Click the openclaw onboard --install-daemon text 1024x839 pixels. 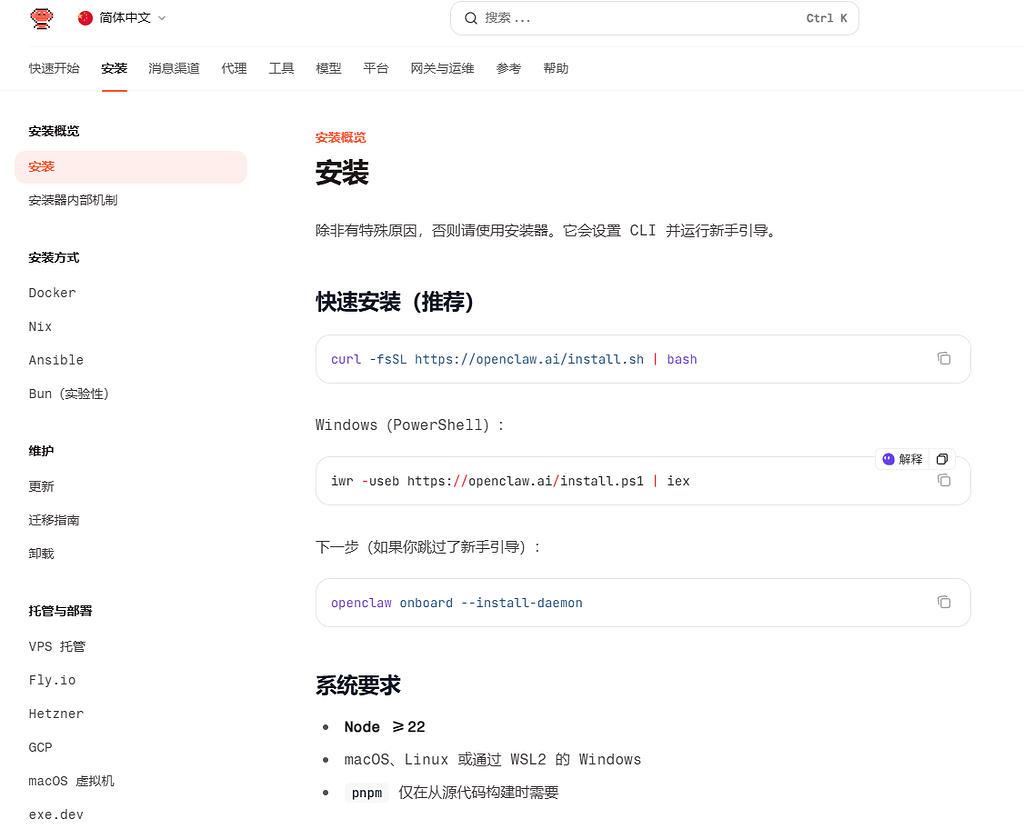tap(456, 603)
